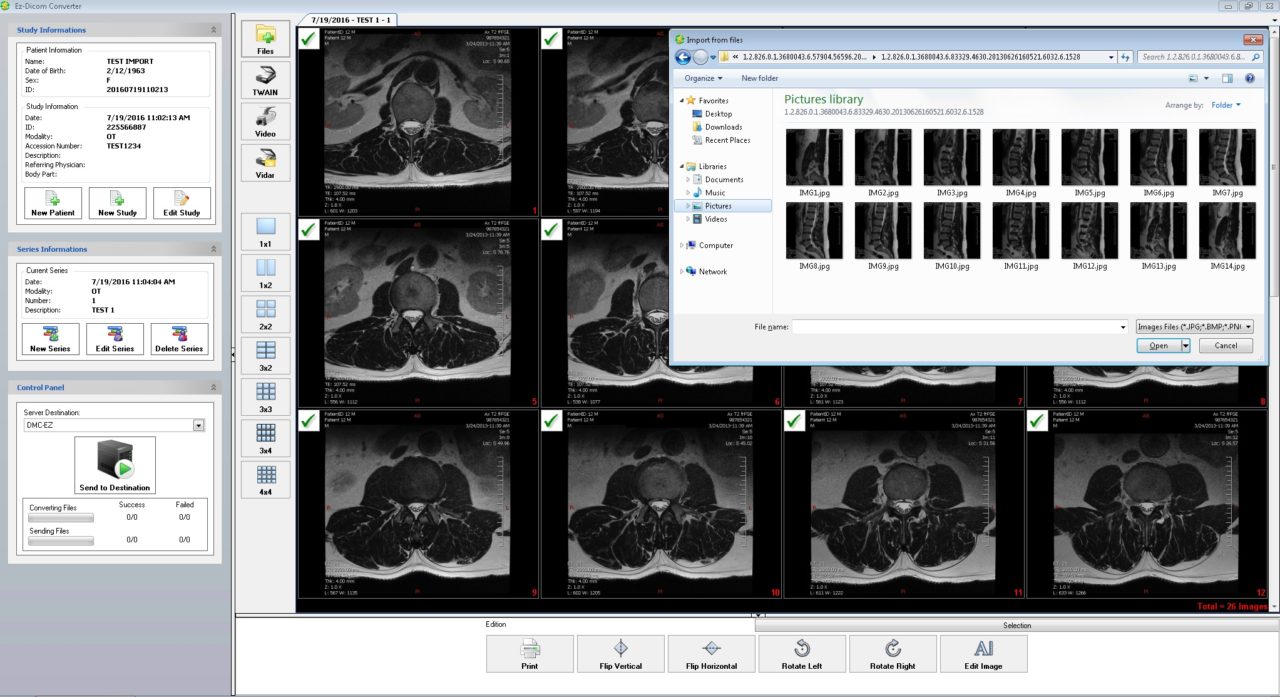Apply Rotate Right to selected image

click(x=891, y=652)
